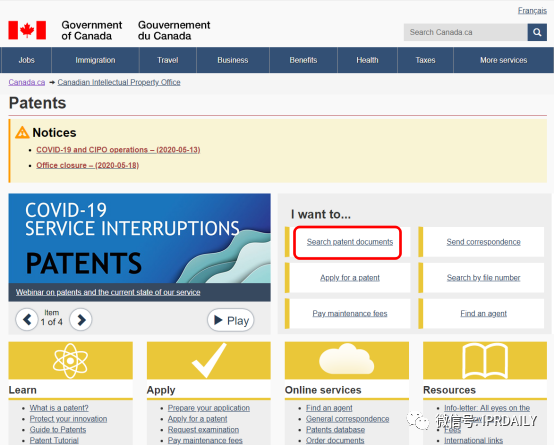Click Apply for a patent under Apply

click(198, 419)
